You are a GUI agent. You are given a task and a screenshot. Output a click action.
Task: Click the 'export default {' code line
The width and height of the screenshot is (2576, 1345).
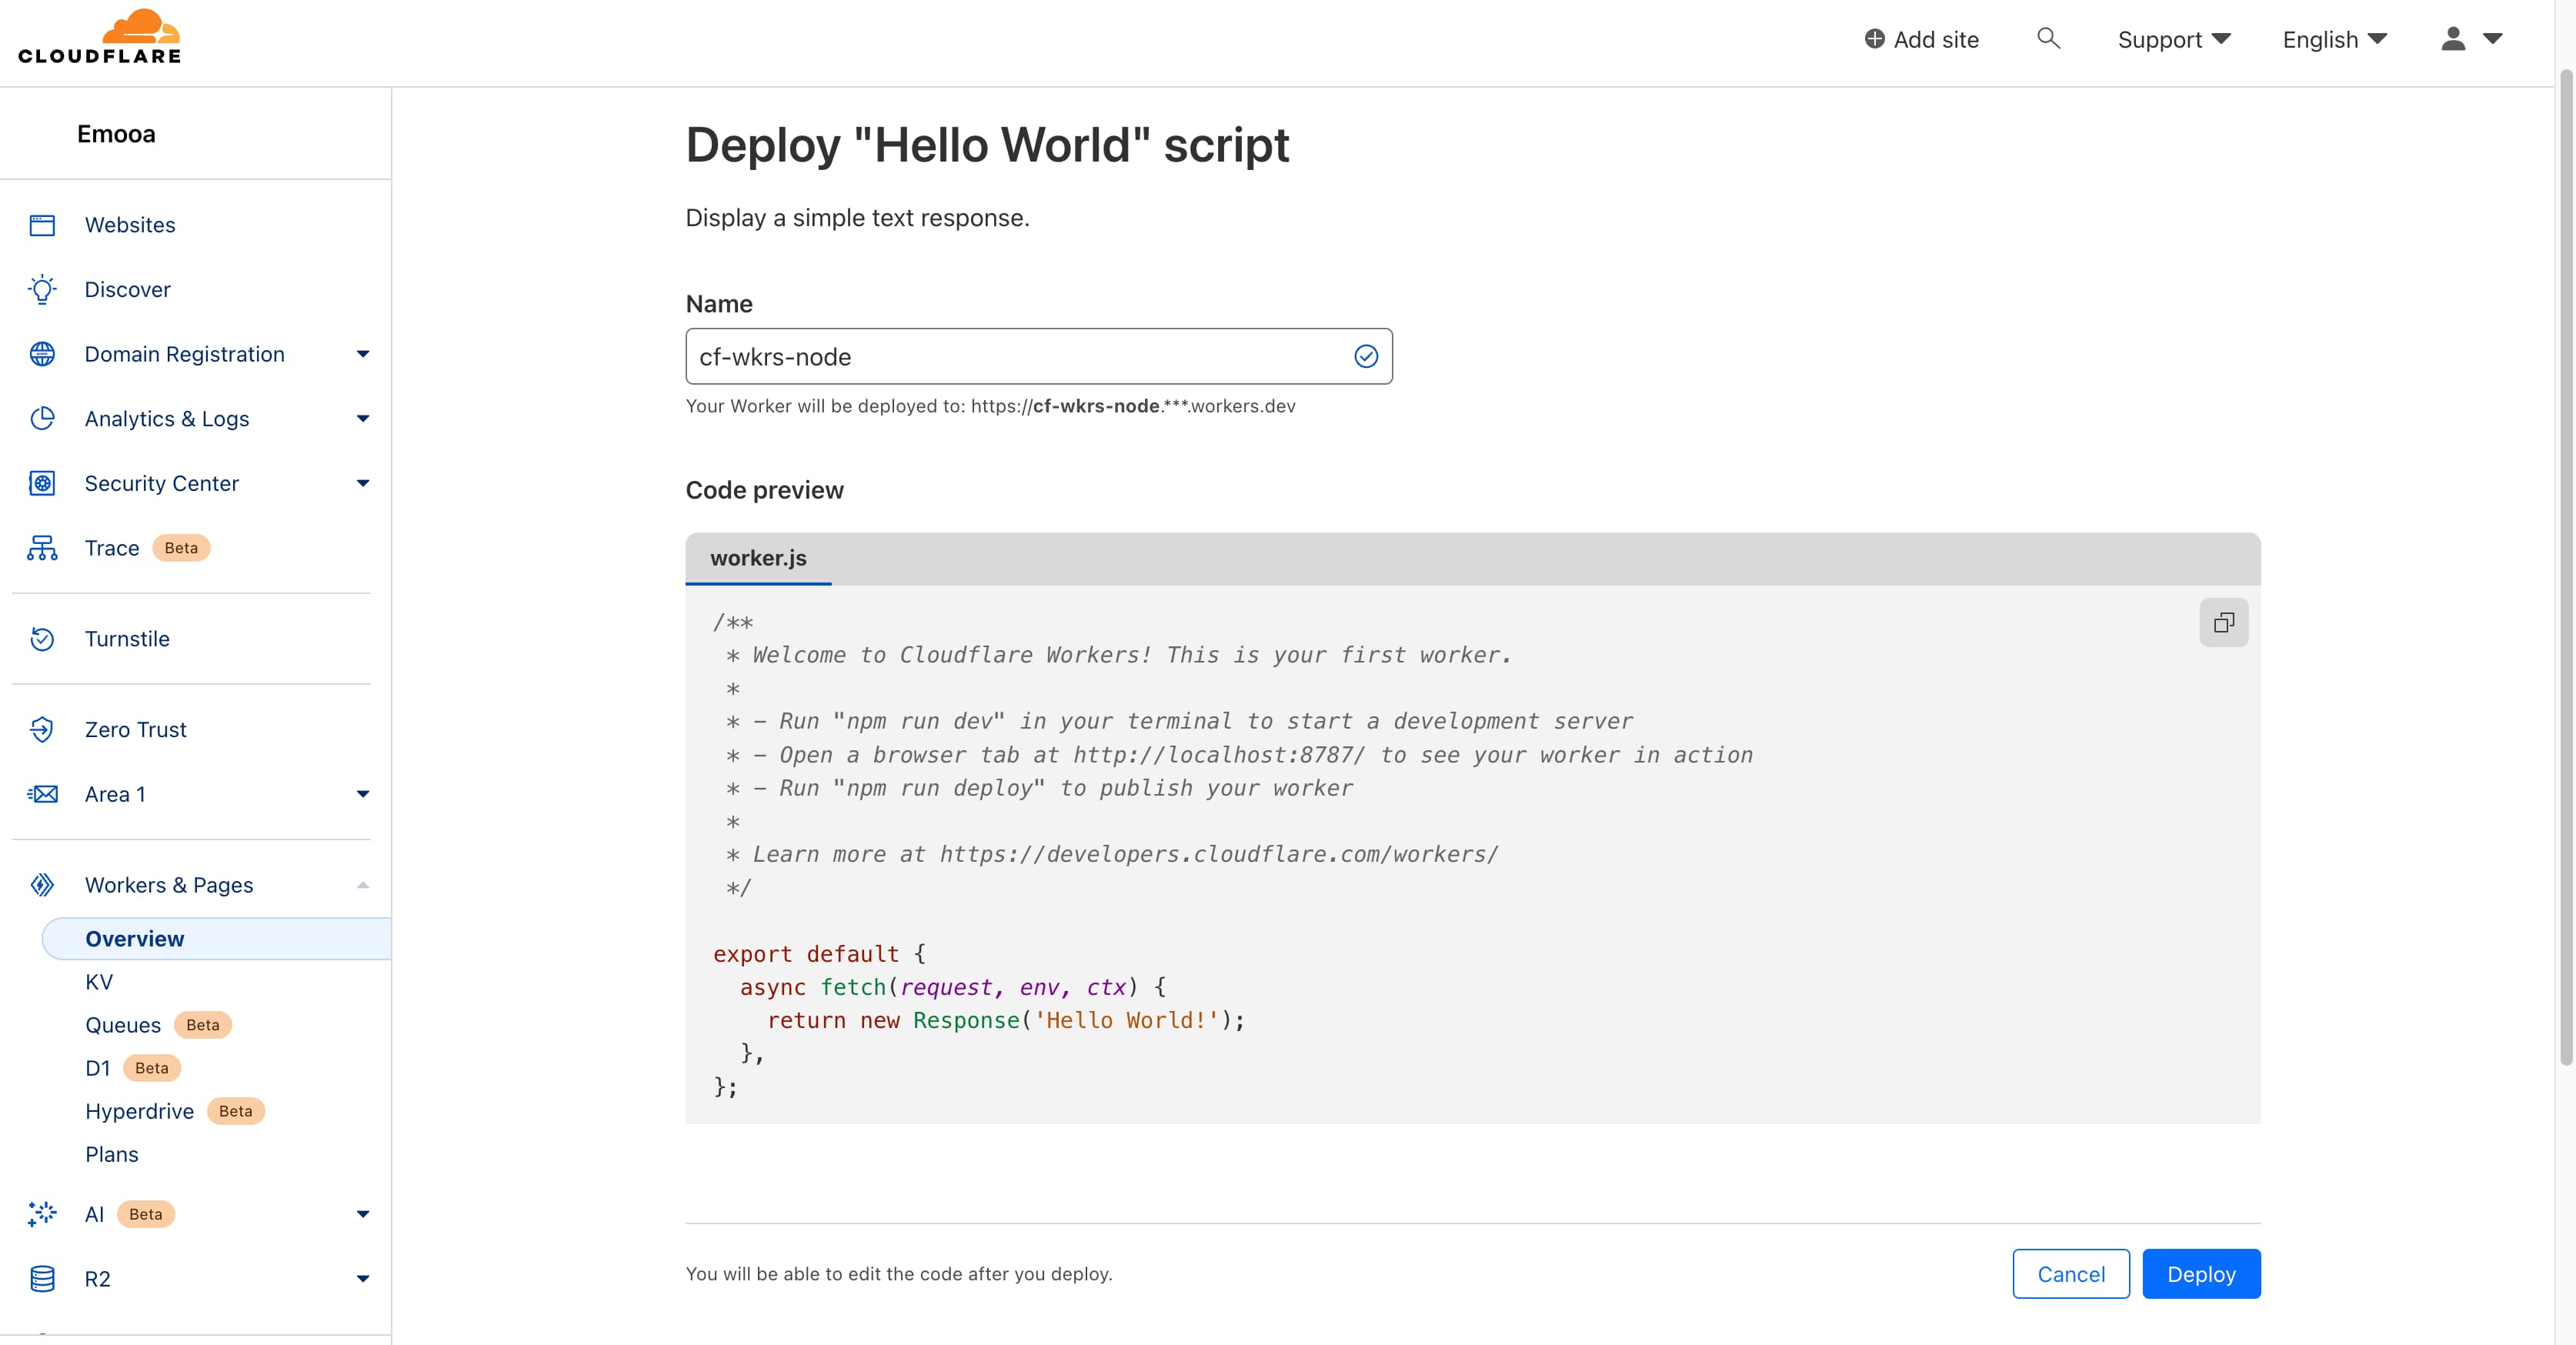click(x=820, y=954)
